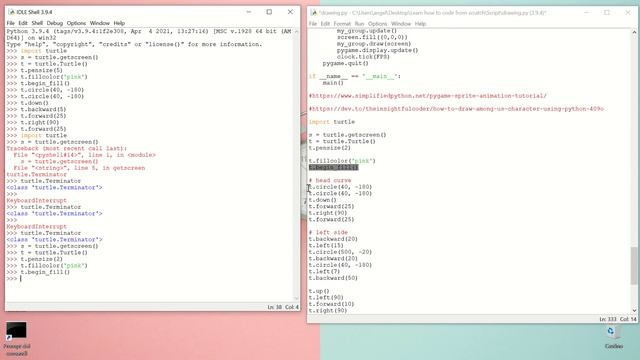Click t.left(15) line in editor
This screenshot has width=640, height=360.
tap(326, 246)
